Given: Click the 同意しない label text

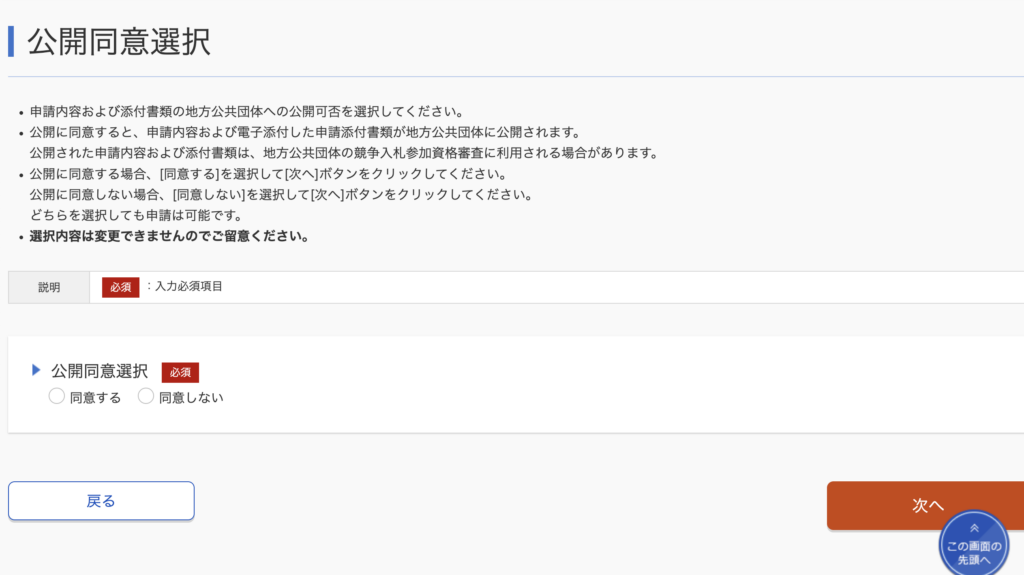Looking at the screenshot, I should [191, 397].
